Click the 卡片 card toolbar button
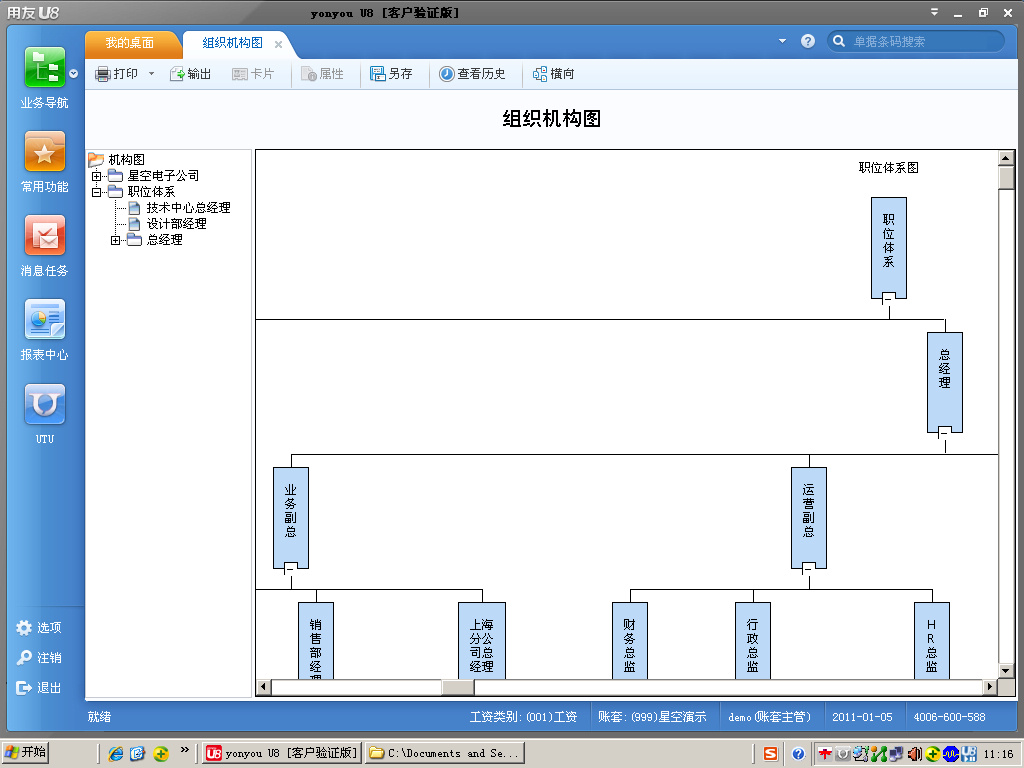 253,74
